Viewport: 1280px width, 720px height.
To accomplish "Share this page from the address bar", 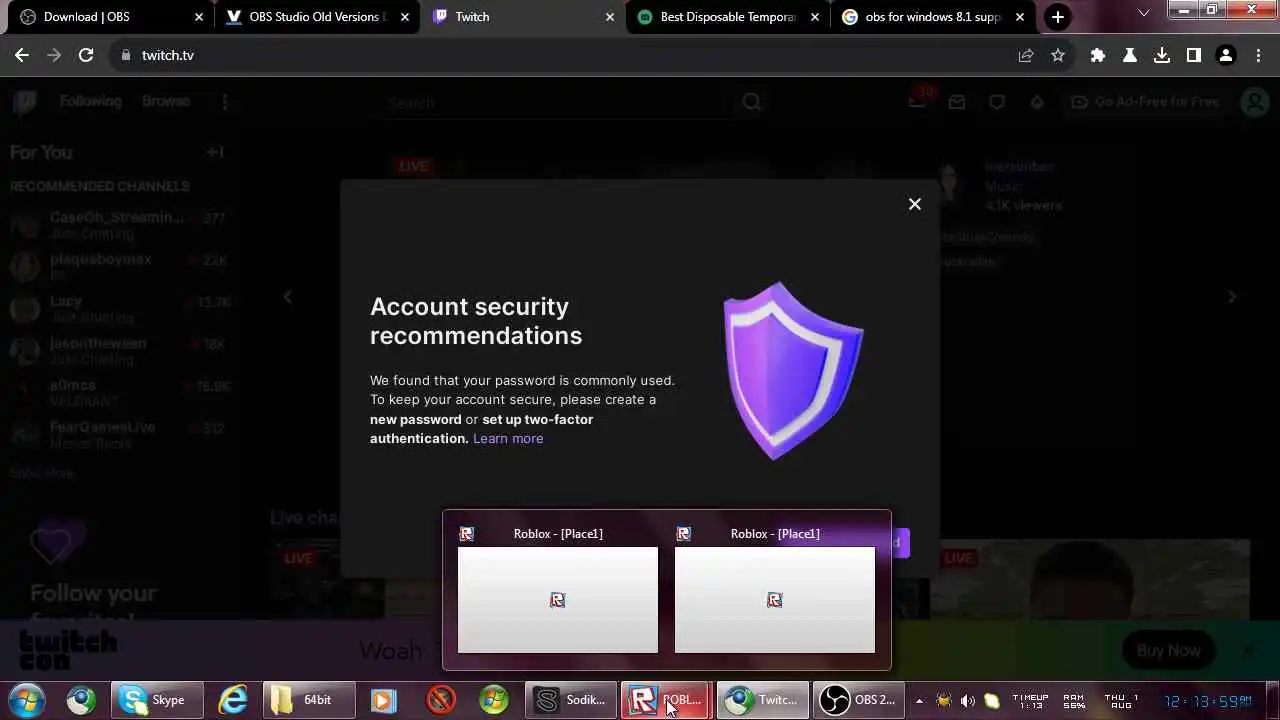I will click(1025, 55).
